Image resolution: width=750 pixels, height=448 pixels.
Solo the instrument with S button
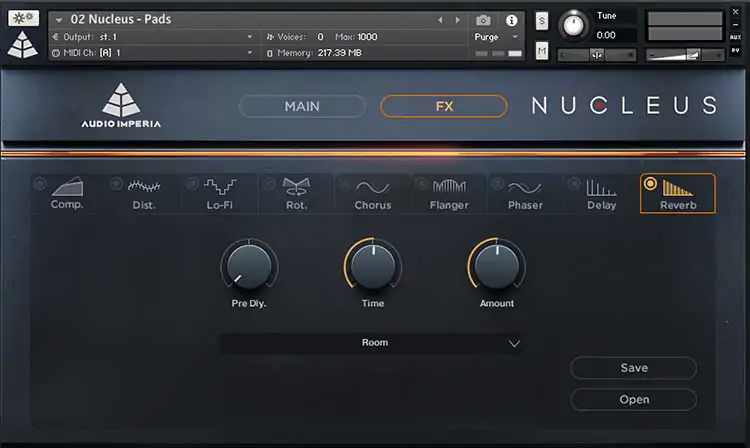click(541, 21)
